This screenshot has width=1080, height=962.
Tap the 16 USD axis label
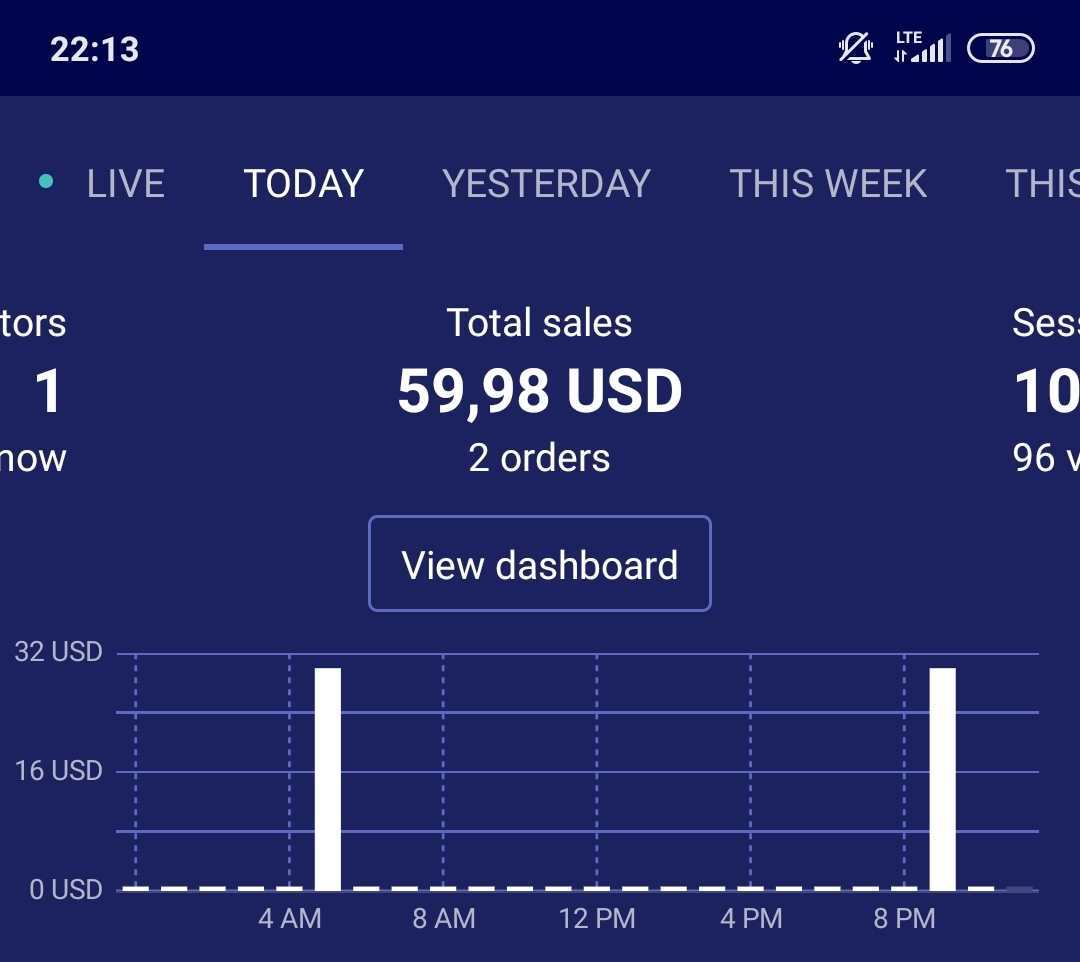click(58, 771)
